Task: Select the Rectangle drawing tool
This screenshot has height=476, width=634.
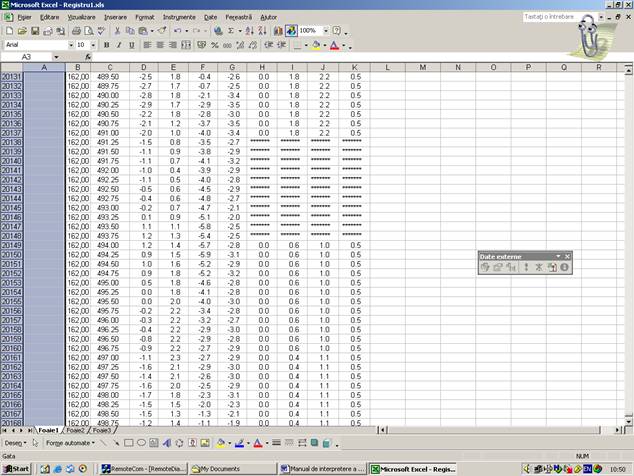Action: point(130,442)
